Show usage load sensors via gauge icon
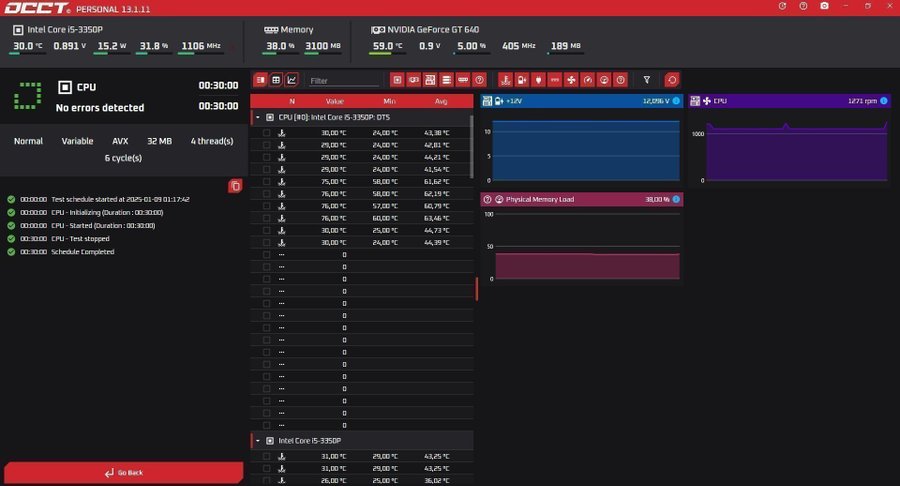900x486 pixels. pos(604,80)
